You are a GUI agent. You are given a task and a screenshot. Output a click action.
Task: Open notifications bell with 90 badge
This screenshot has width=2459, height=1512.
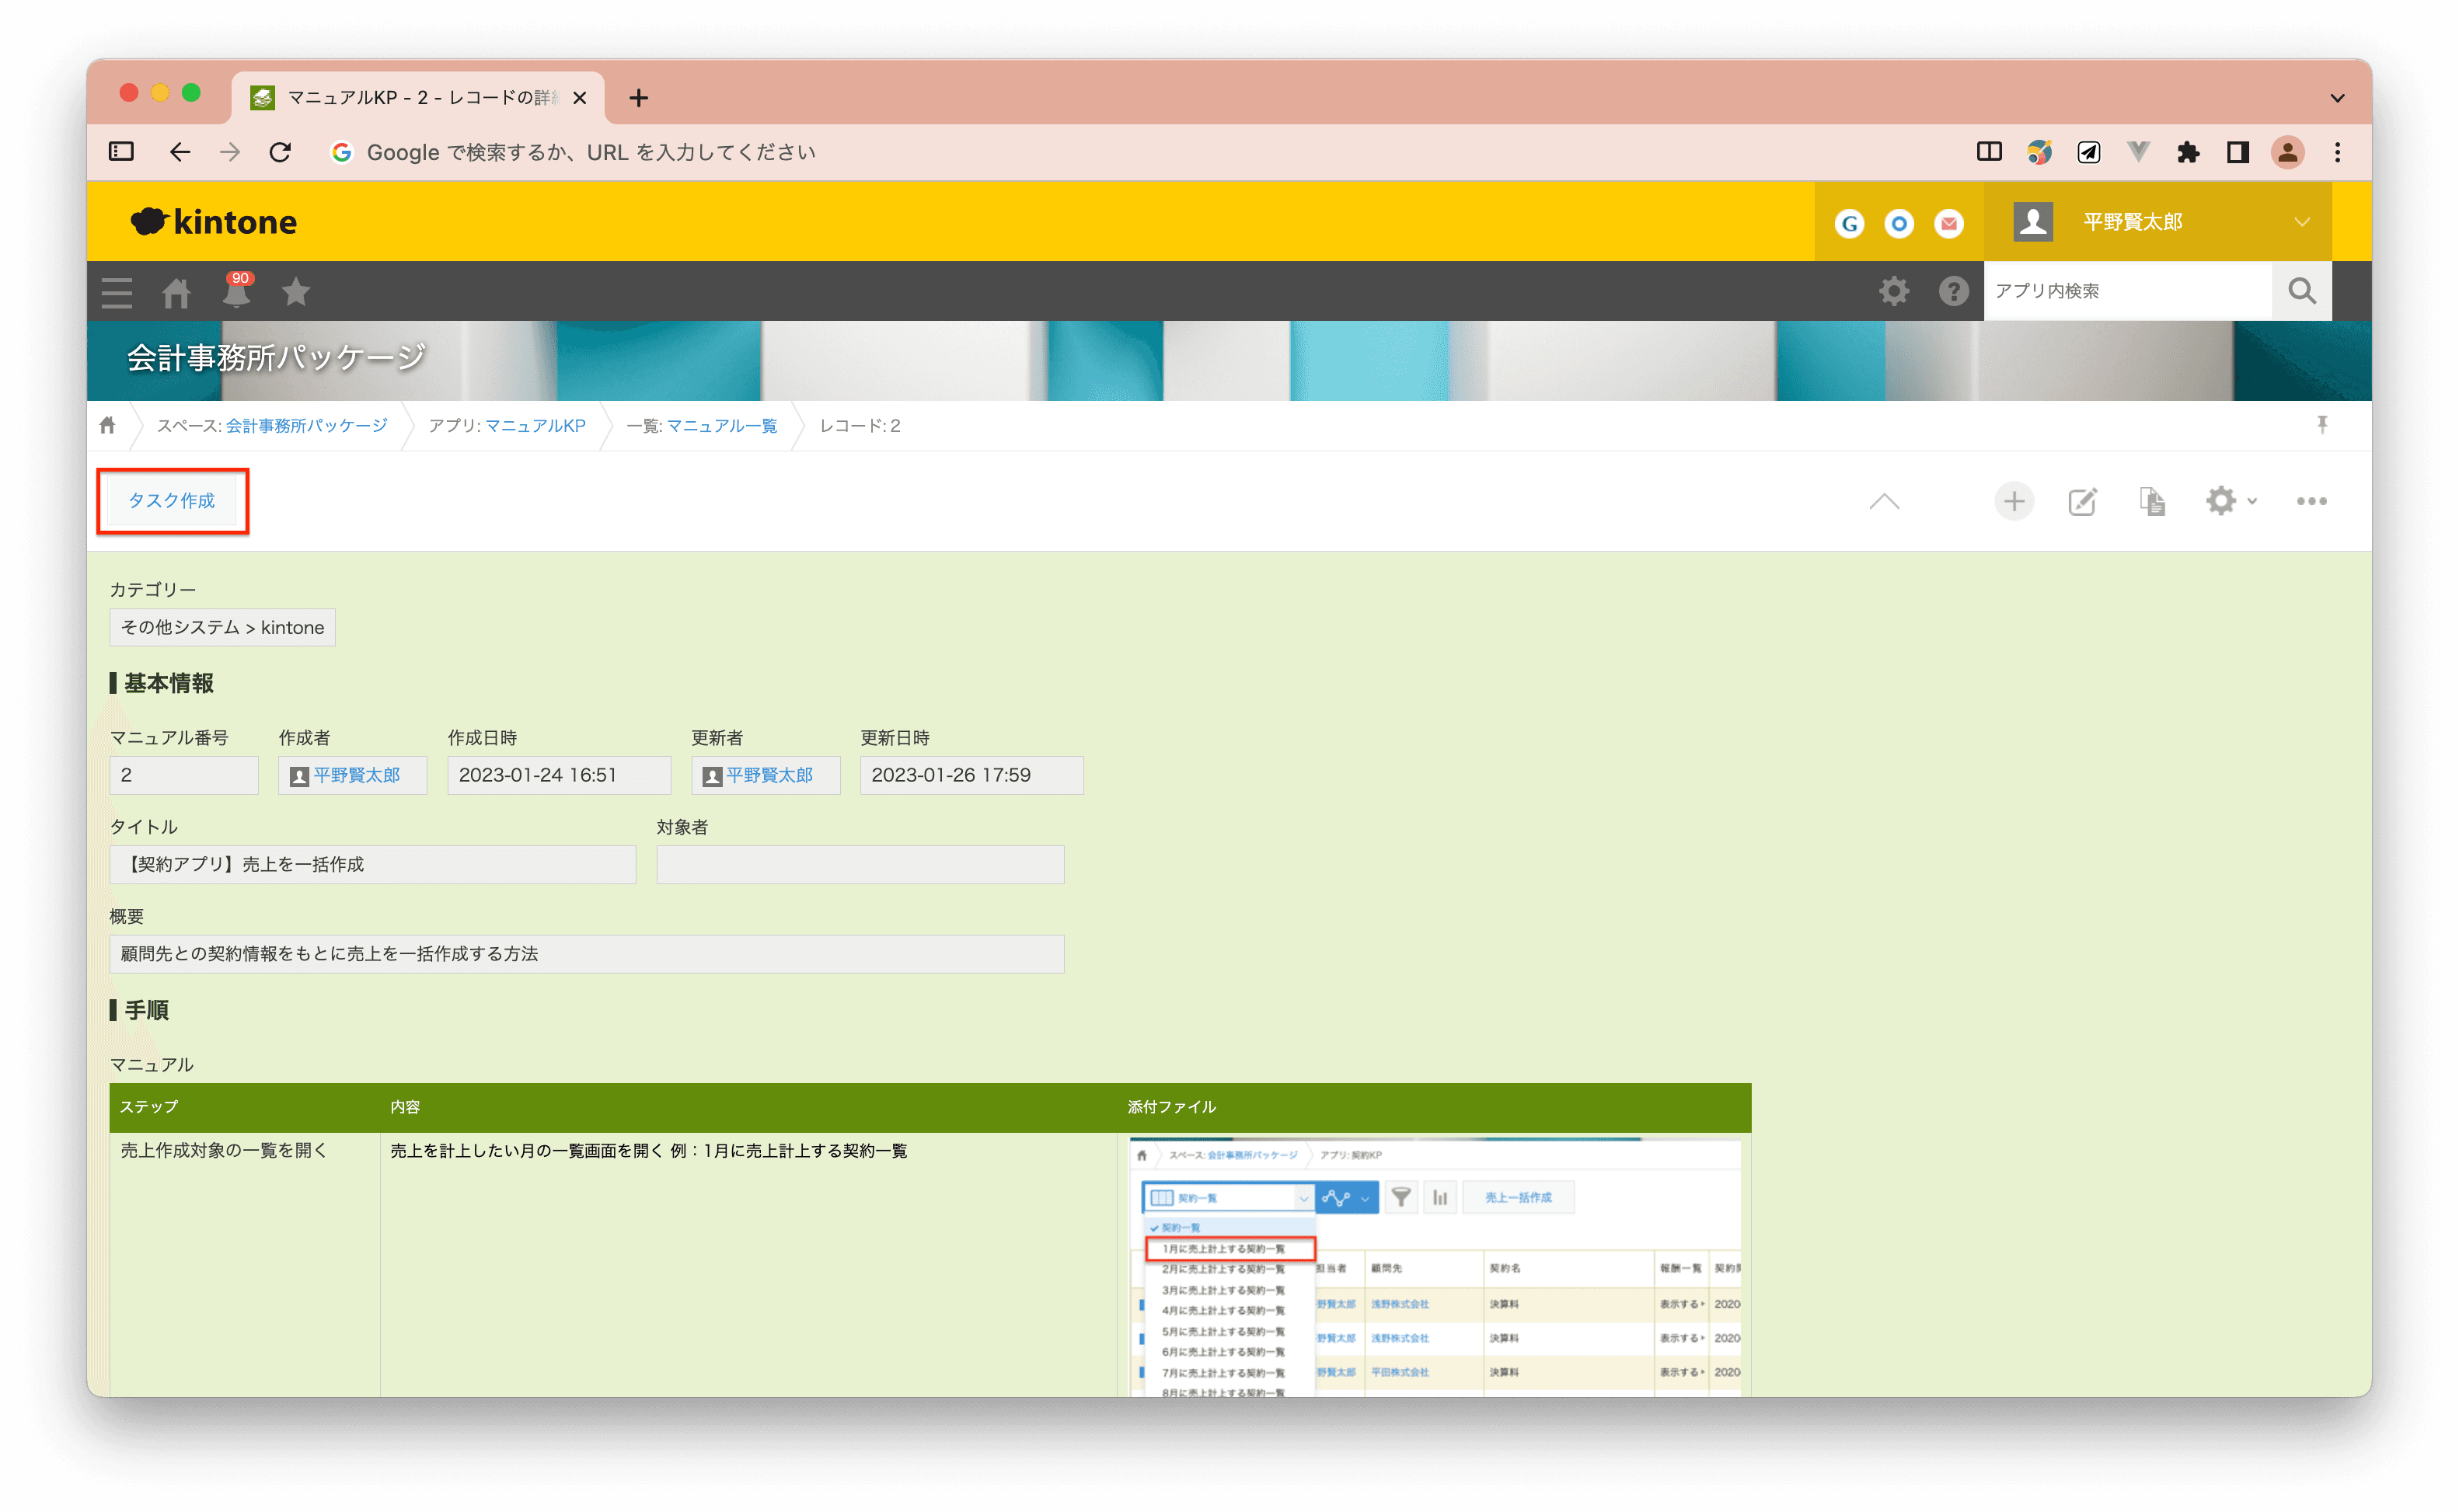click(237, 290)
